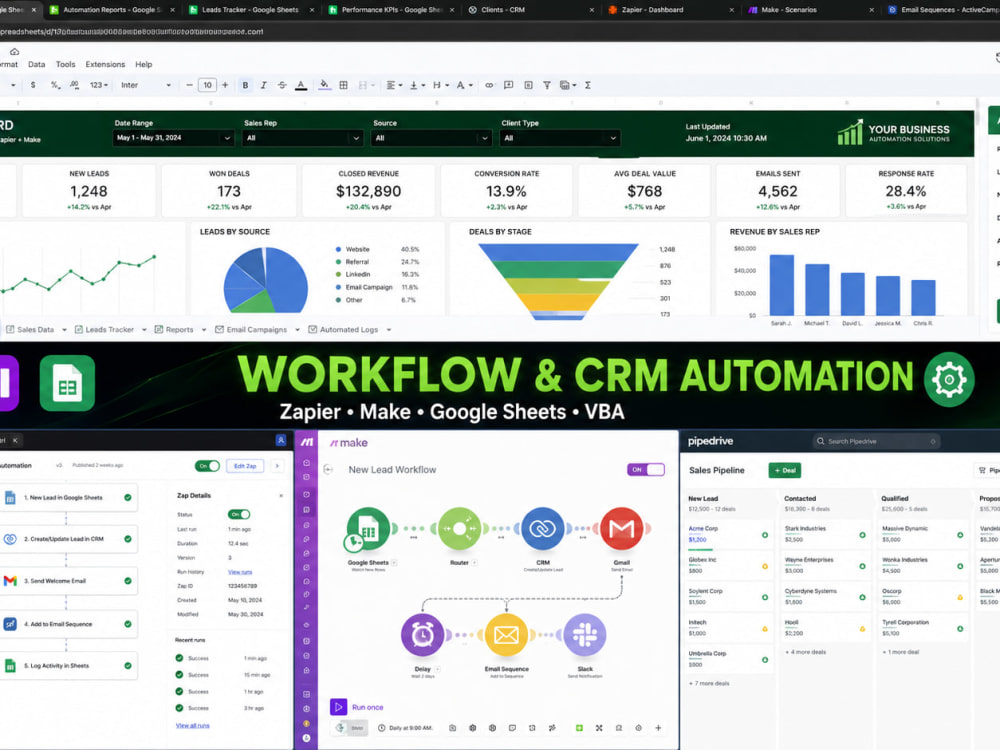Click the + Deal button in Pipedrive
This screenshot has height=750, width=1000.
(784, 470)
